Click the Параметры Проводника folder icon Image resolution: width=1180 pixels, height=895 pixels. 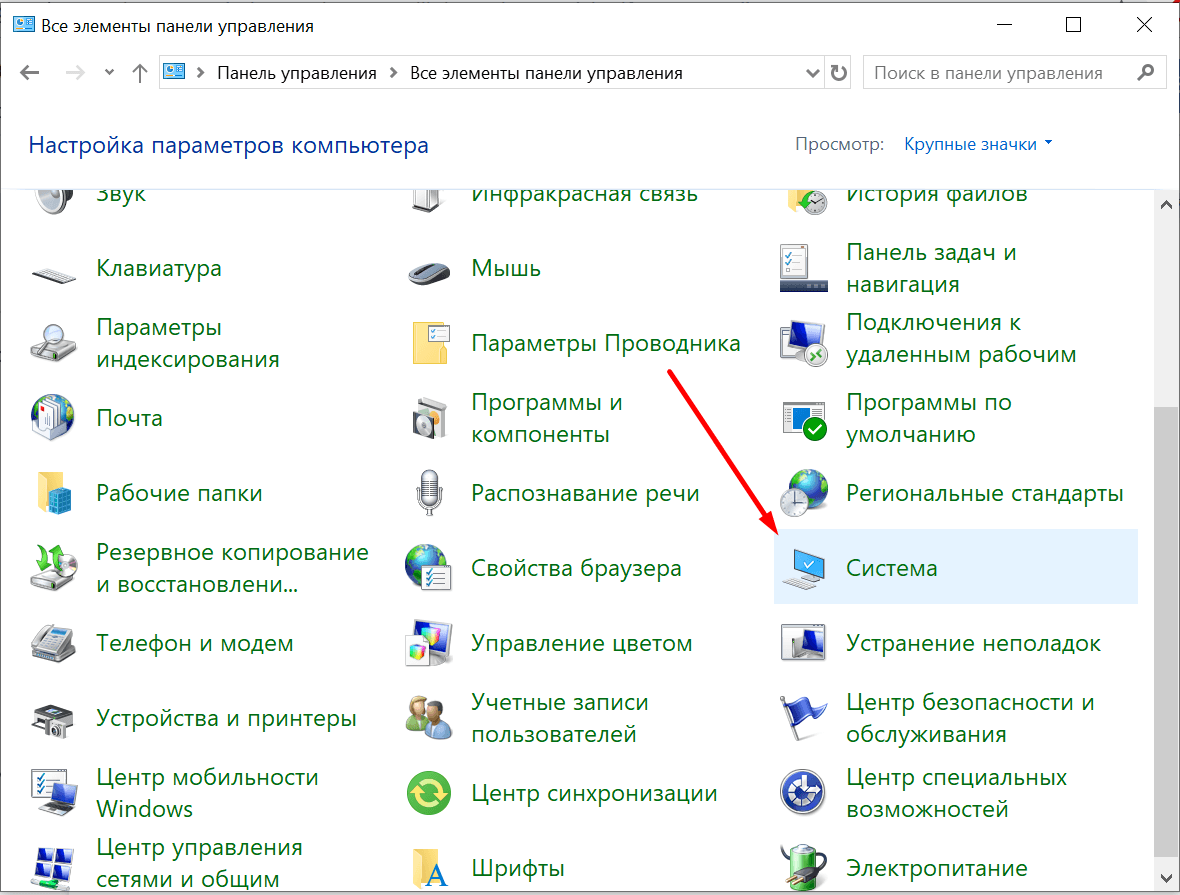tap(431, 342)
